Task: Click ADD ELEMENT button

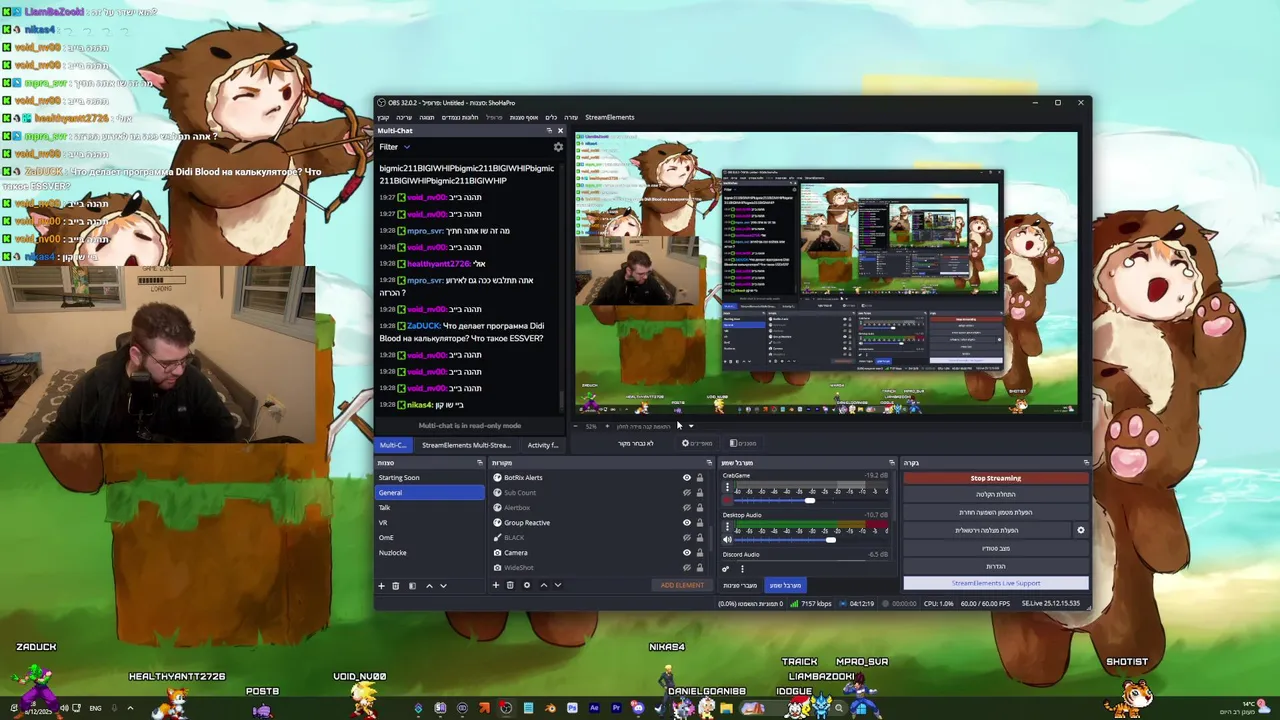Action: coord(682,585)
